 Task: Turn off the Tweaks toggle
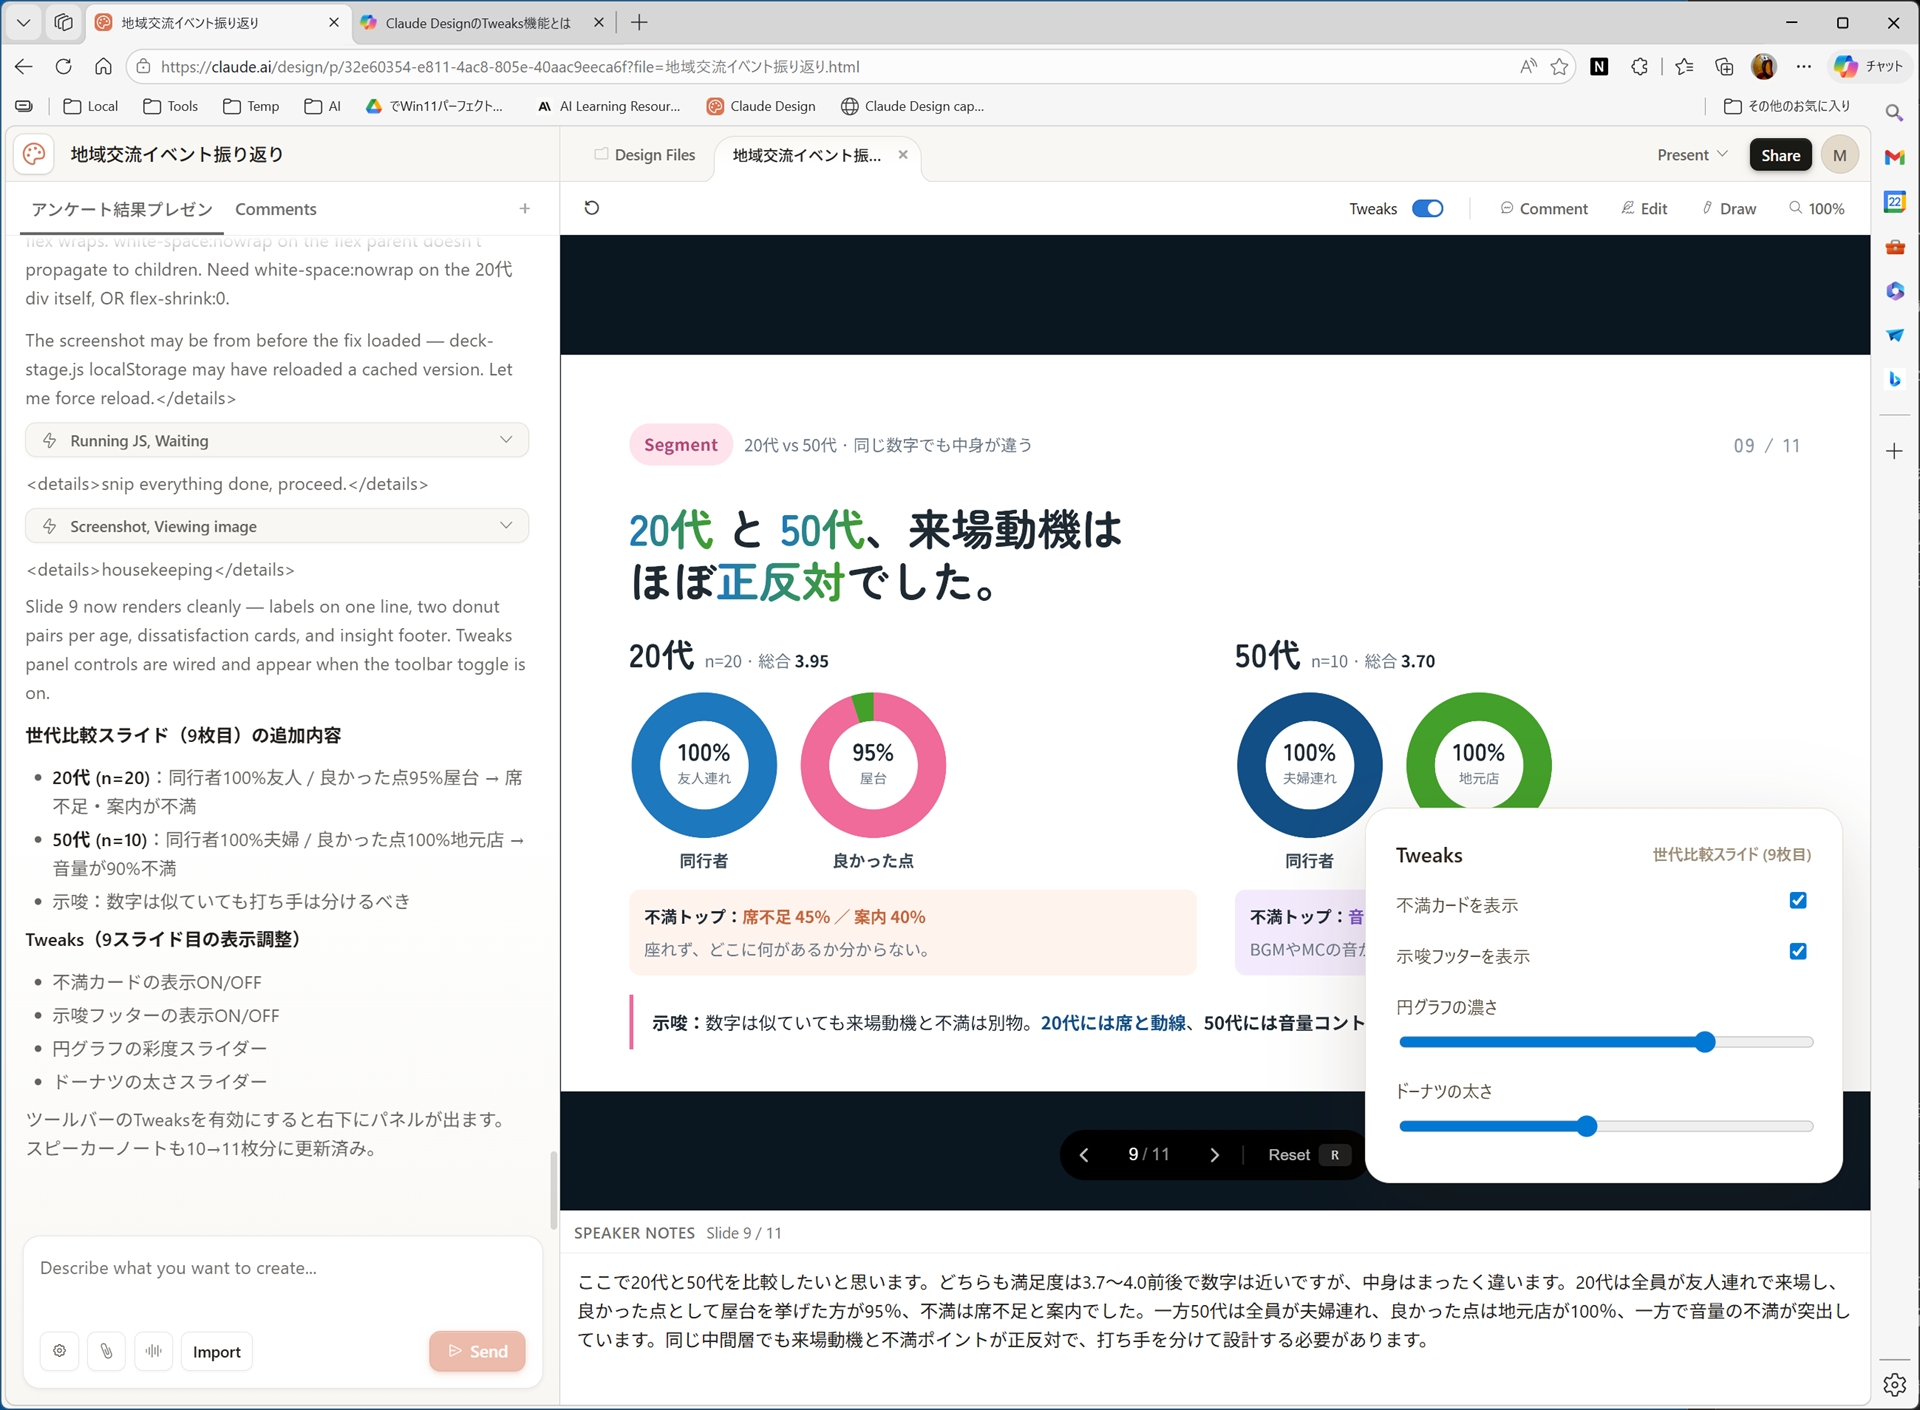tap(1427, 208)
